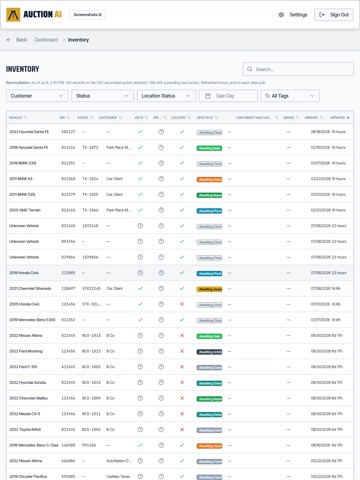Sort by the Updated column header
The image size is (360, 480).
click(x=340, y=117)
